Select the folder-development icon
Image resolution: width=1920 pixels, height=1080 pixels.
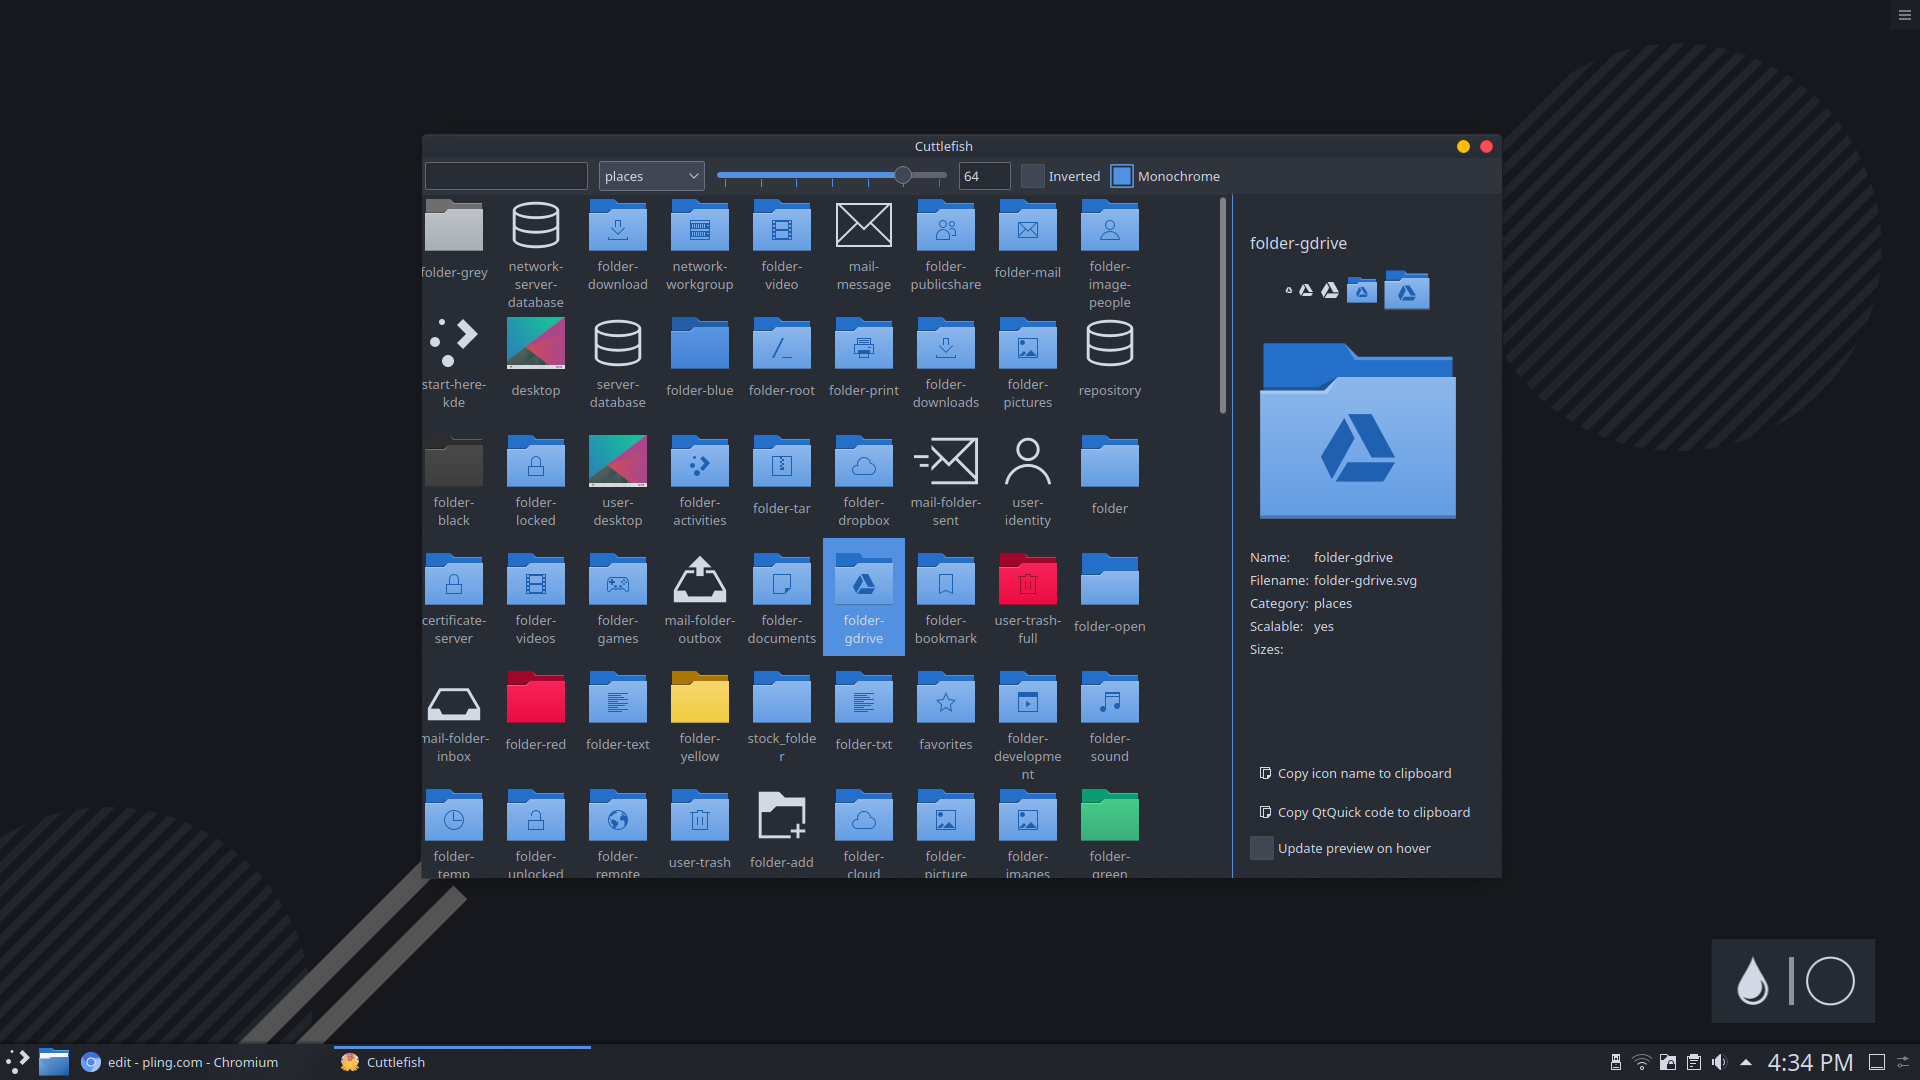pyautogui.click(x=1028, y=697)
